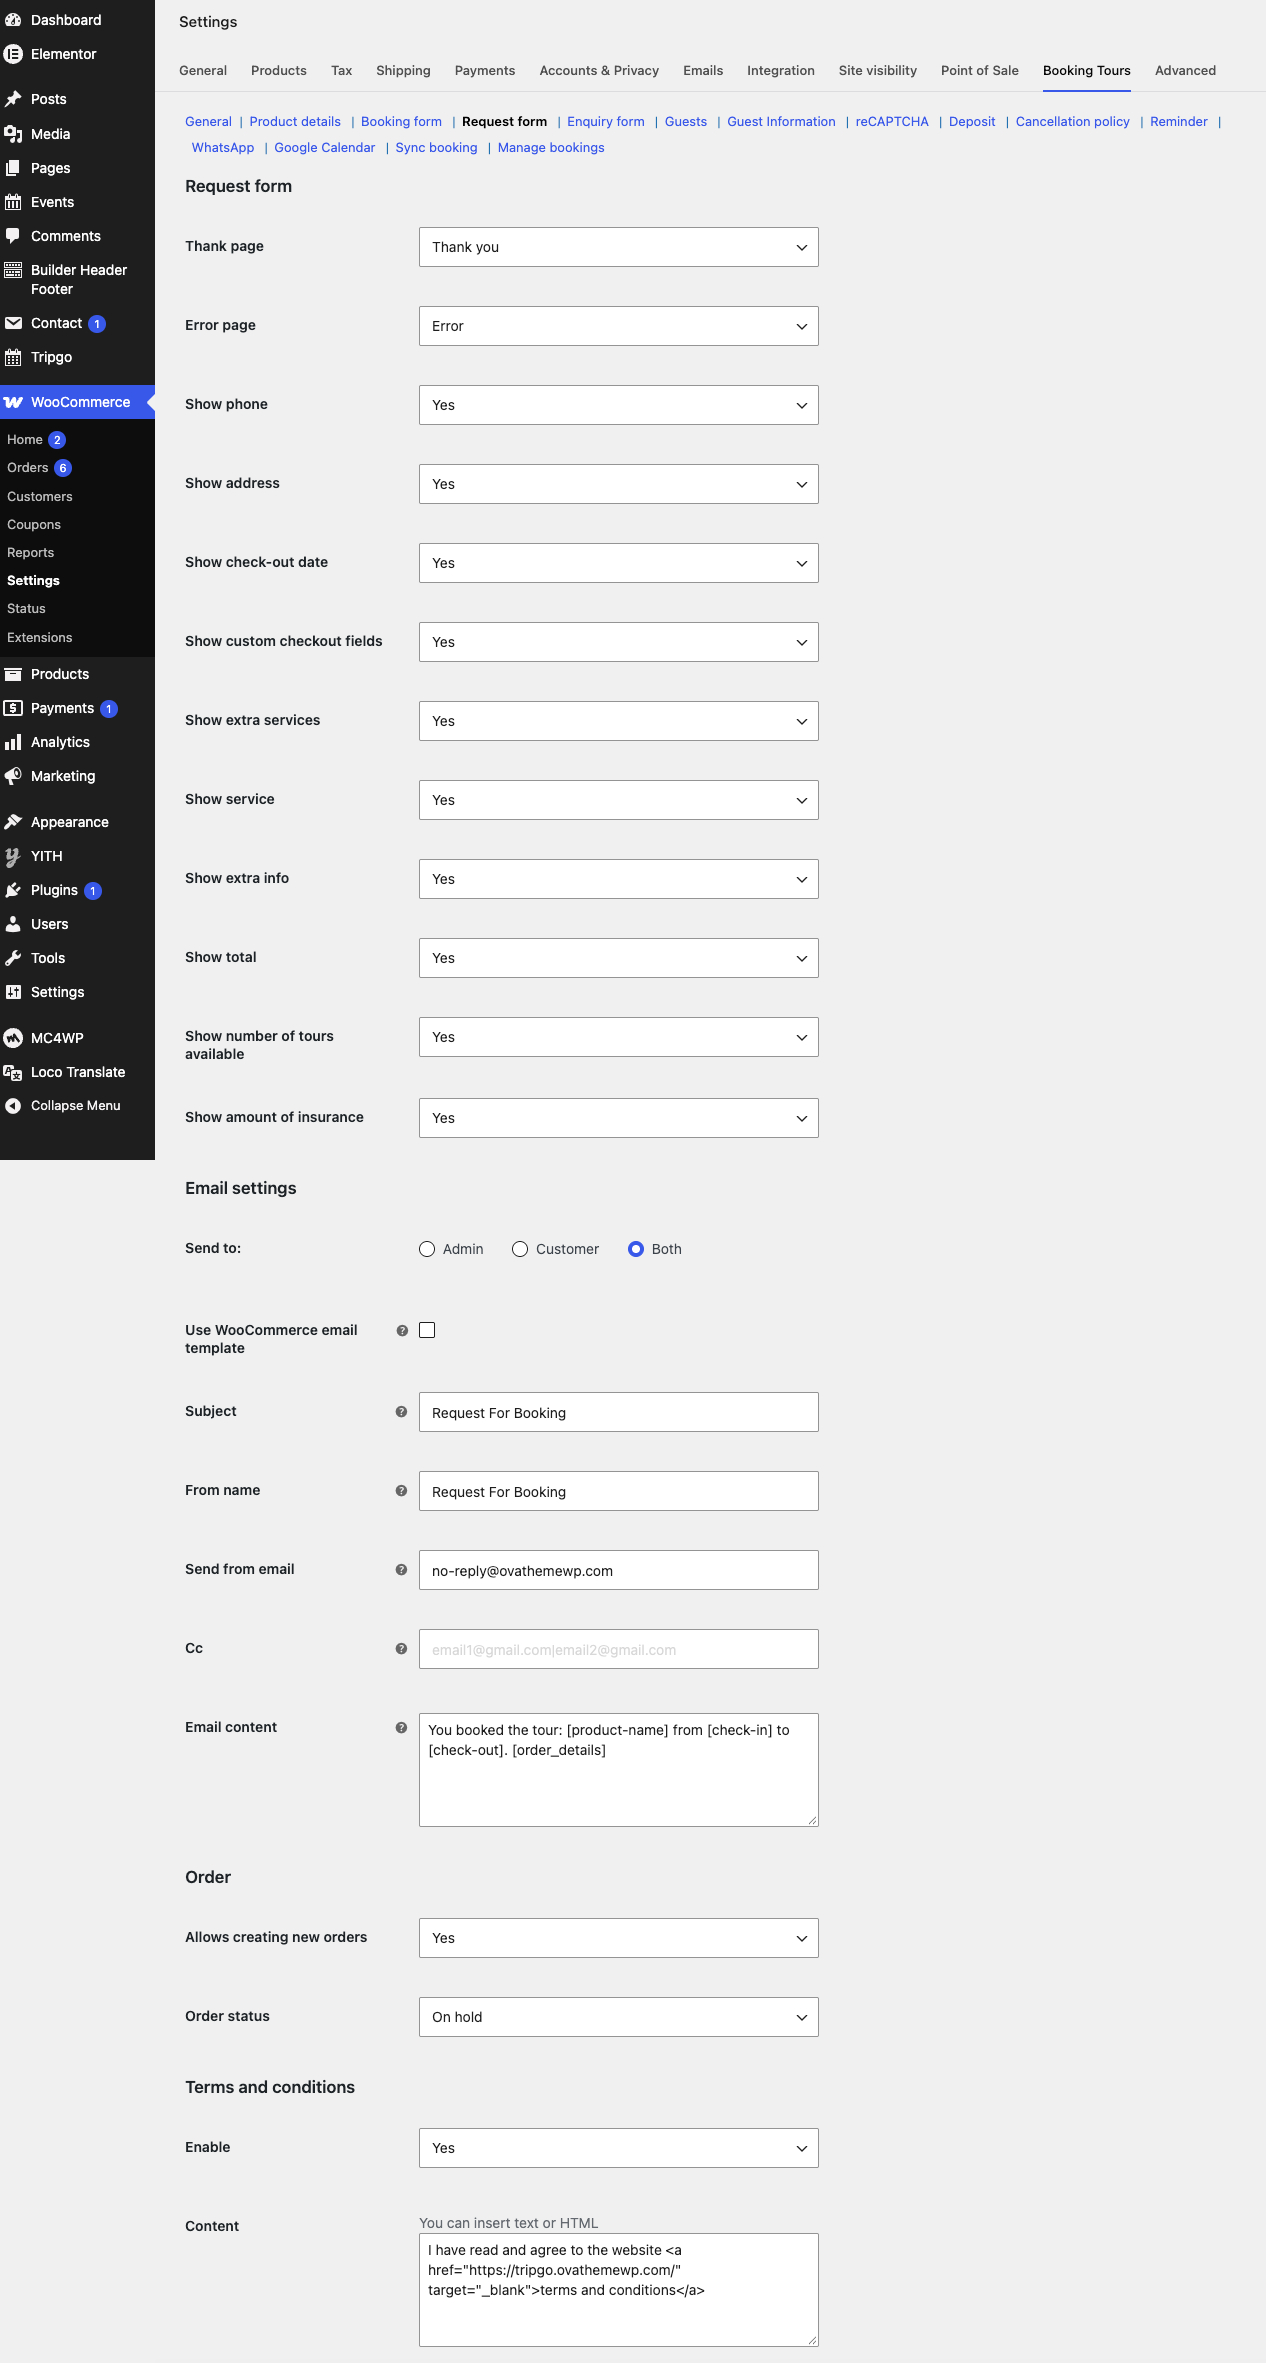This screenshot has width=1266, height=2363.
Task: Open the Show extra services dropdown
Action: coord(619,721)
